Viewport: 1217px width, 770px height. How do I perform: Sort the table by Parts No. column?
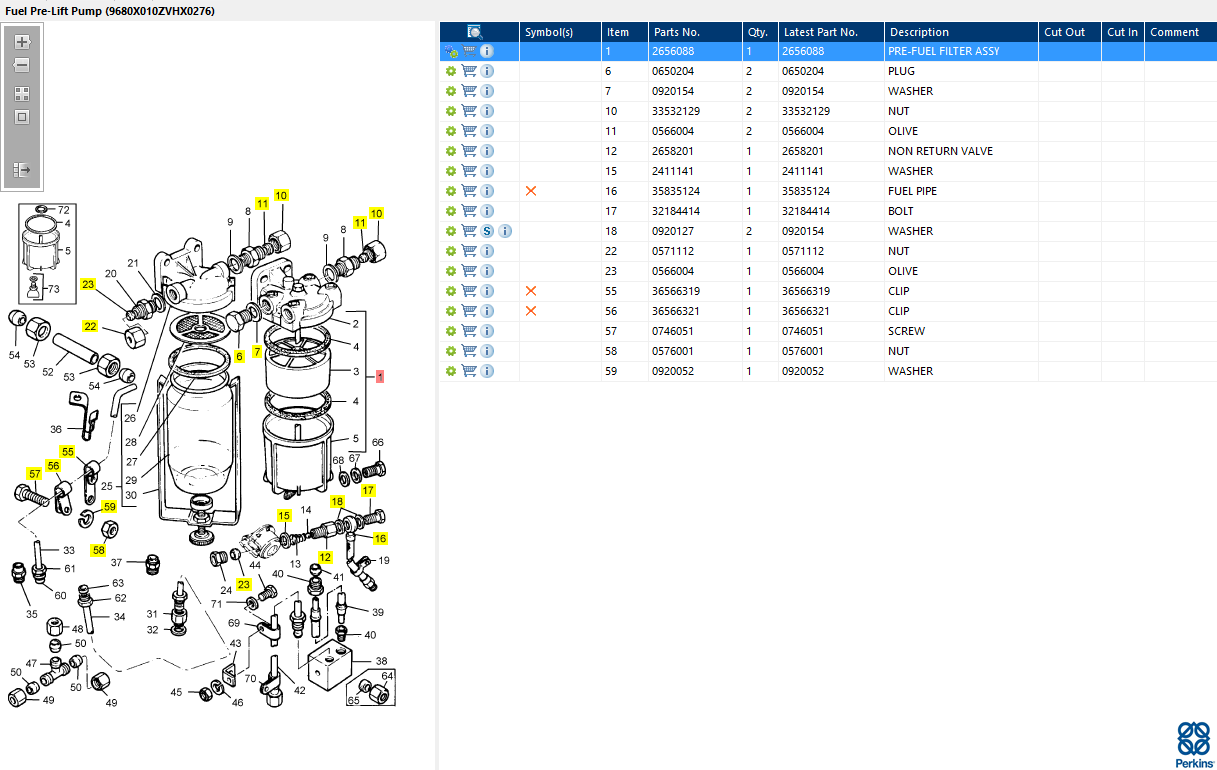tap(677, 32)
